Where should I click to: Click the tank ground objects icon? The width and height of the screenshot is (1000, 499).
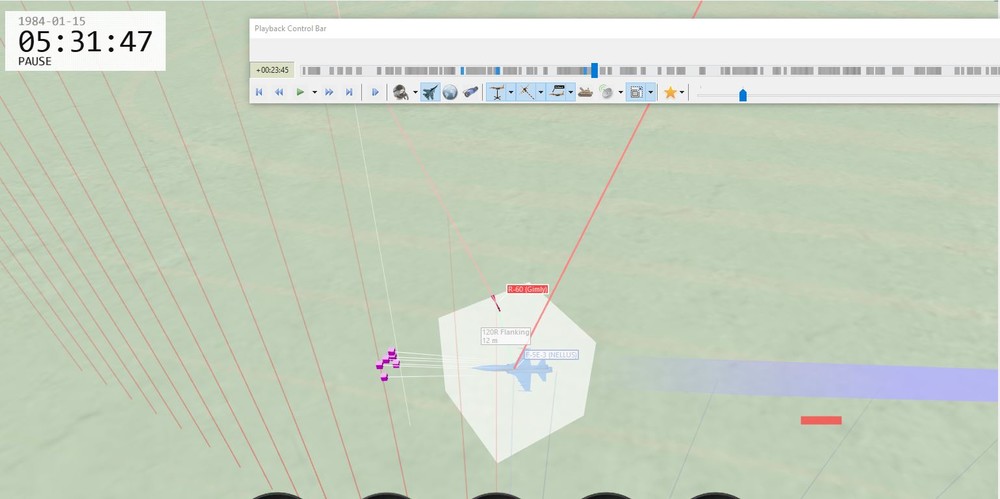pyautogui.click(x=585, y=93)
